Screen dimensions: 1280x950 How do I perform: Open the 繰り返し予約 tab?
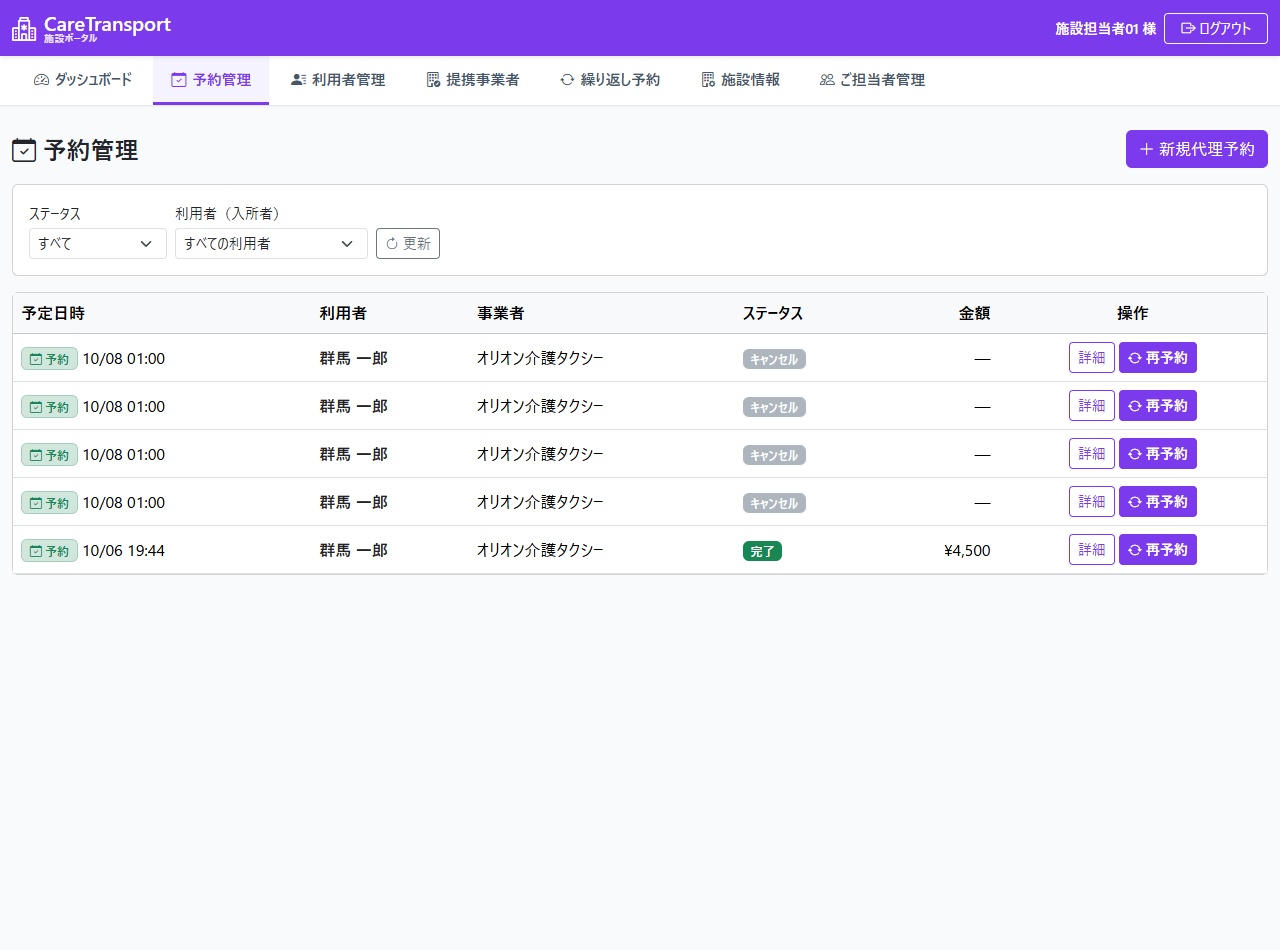click(x=610, y=80)
